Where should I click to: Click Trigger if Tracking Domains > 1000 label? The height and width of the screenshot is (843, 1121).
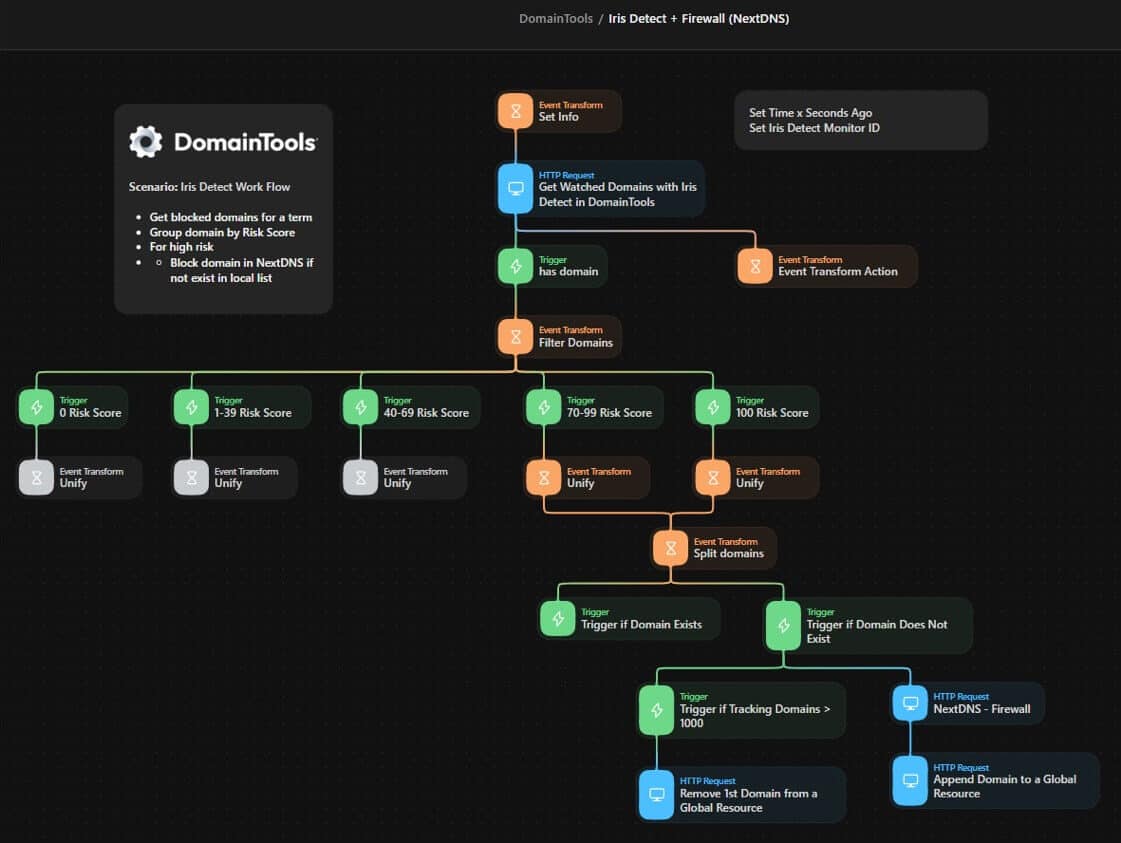pyautogui.click(x=754, y=716)
